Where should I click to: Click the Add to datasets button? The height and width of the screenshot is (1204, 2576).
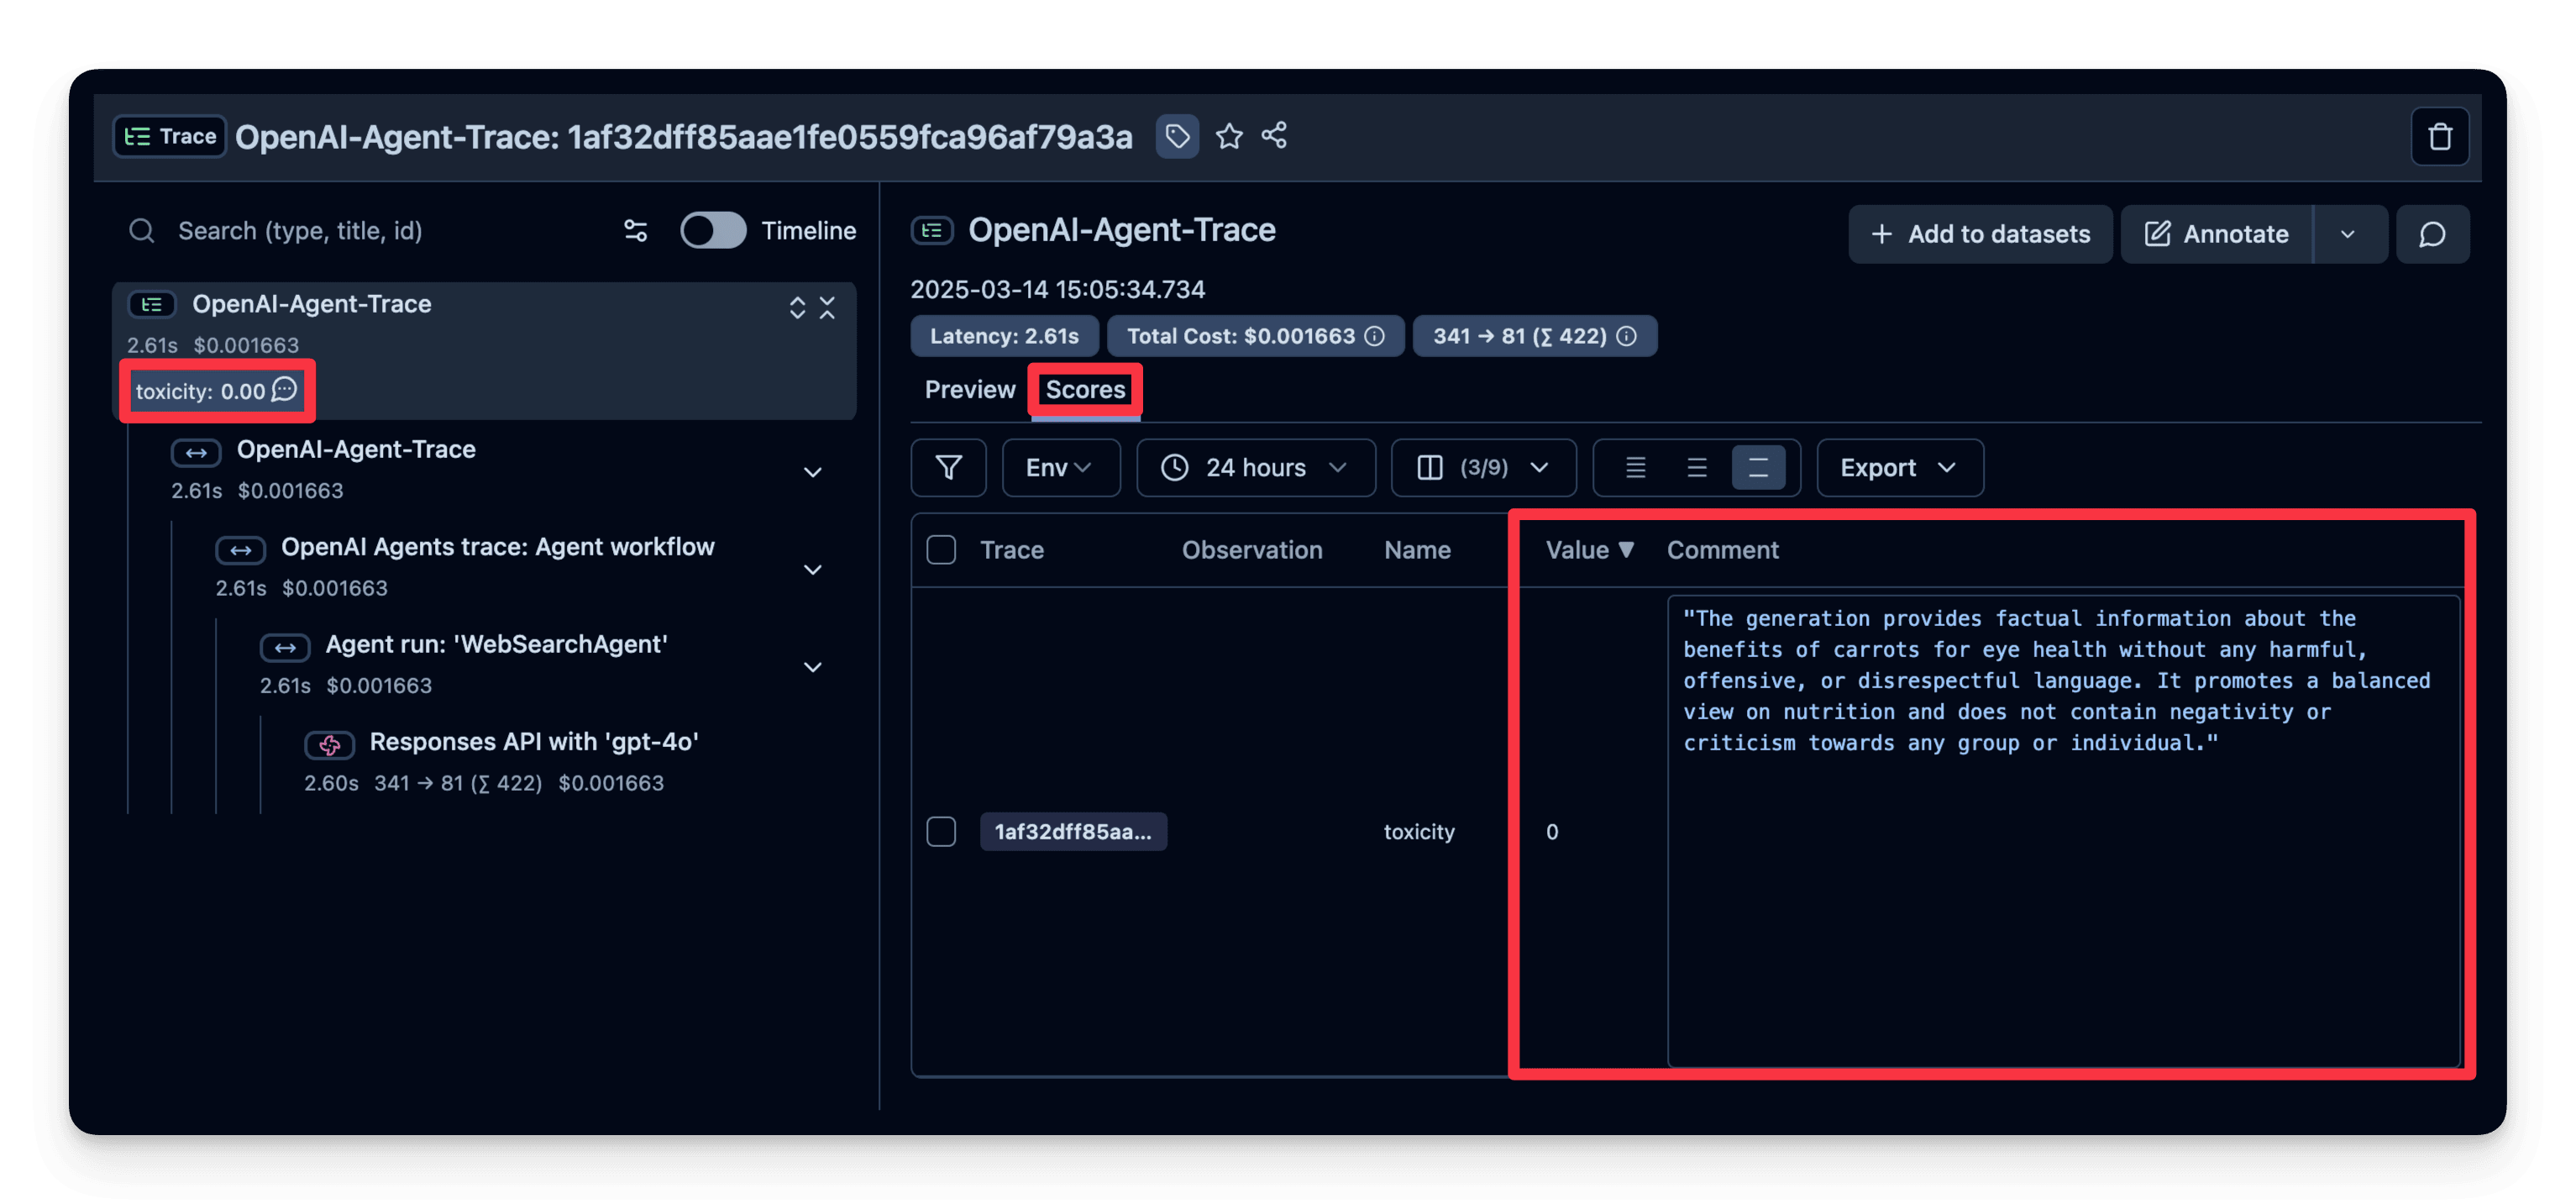1980,234
